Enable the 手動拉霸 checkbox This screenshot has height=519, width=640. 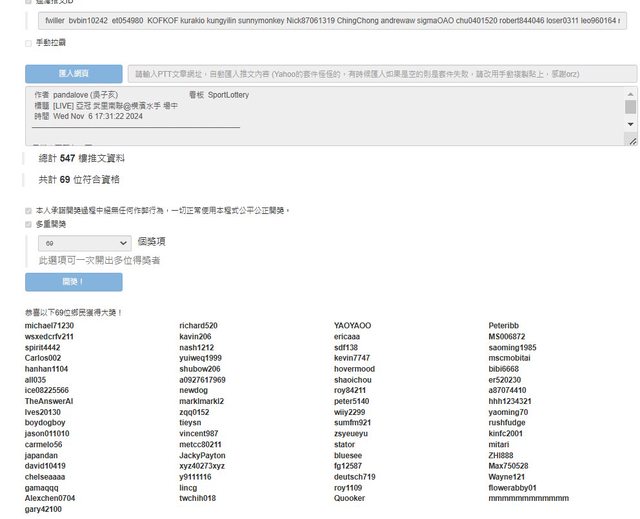point(28,43)
